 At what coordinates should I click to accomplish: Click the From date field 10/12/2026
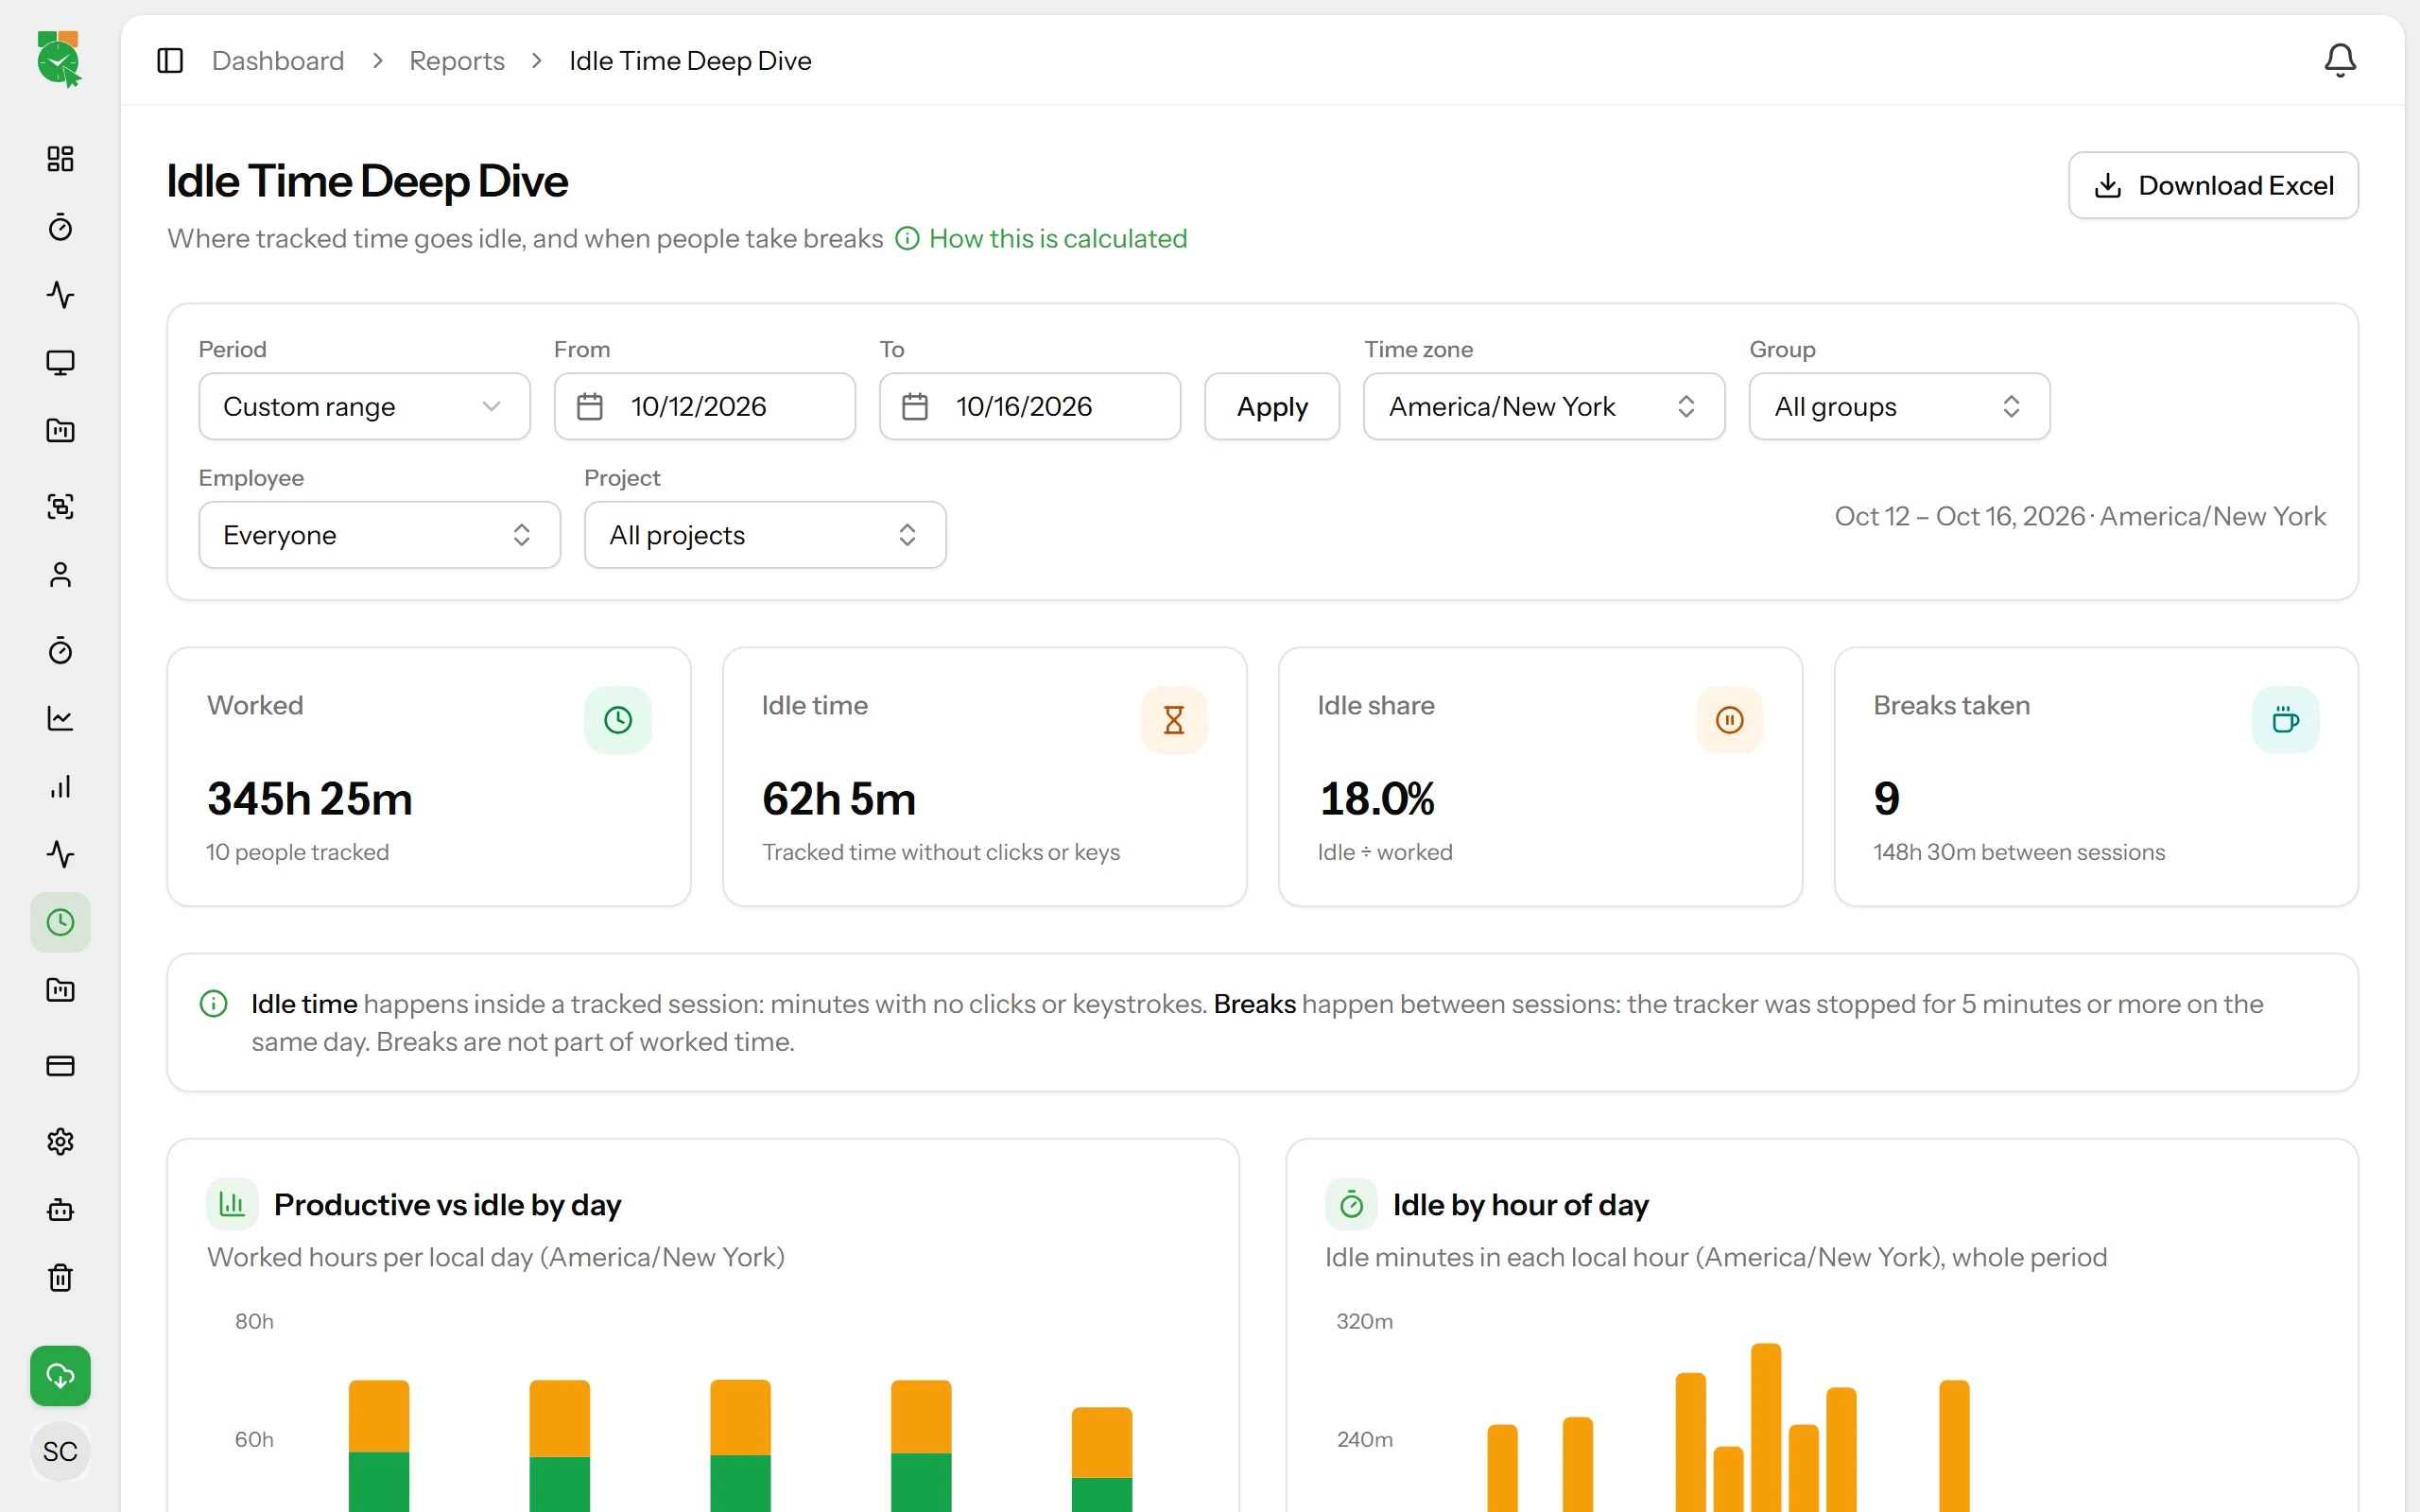pos(705,407)
